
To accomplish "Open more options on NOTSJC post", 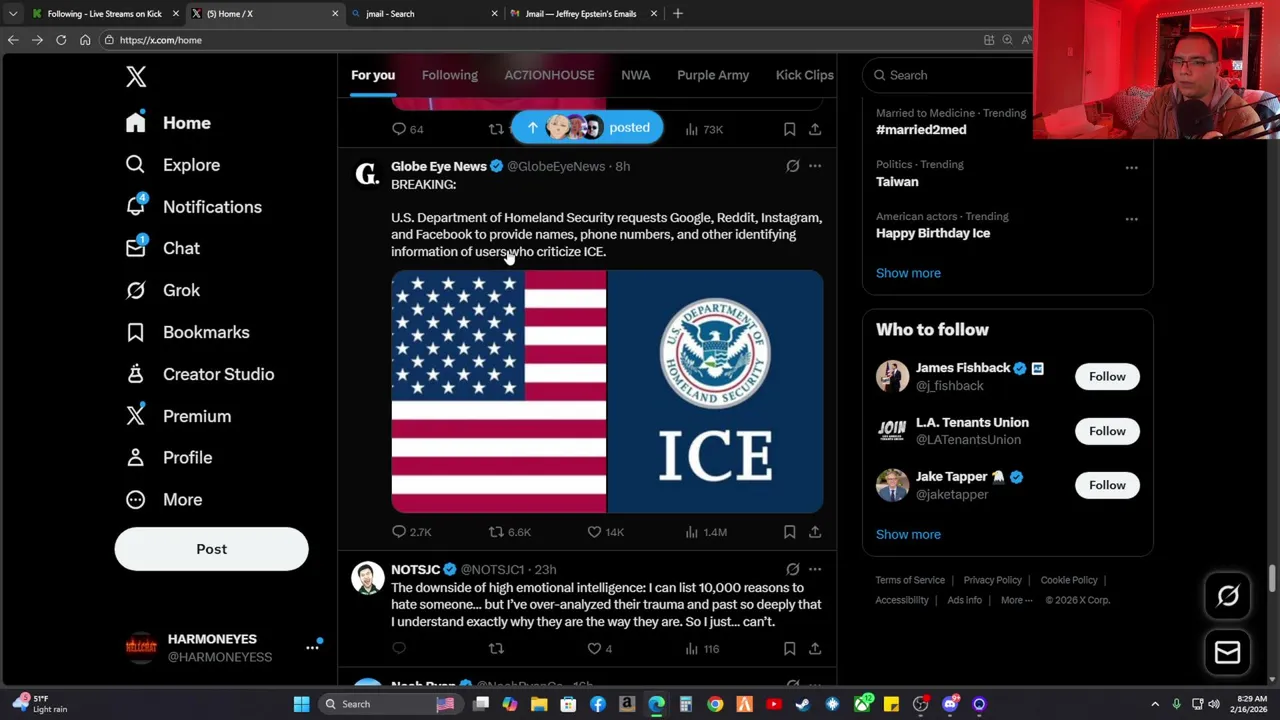I will coord(815,569).
